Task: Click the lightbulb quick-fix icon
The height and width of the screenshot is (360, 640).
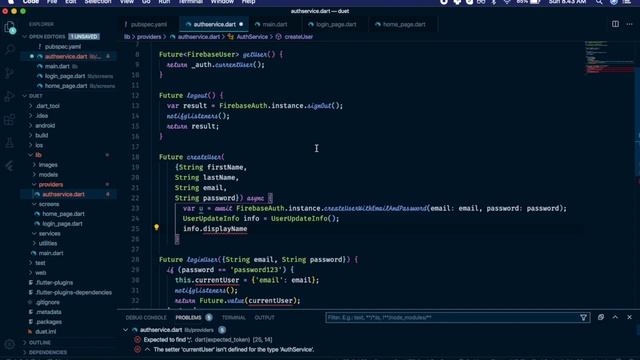Action: click(156, 227)
